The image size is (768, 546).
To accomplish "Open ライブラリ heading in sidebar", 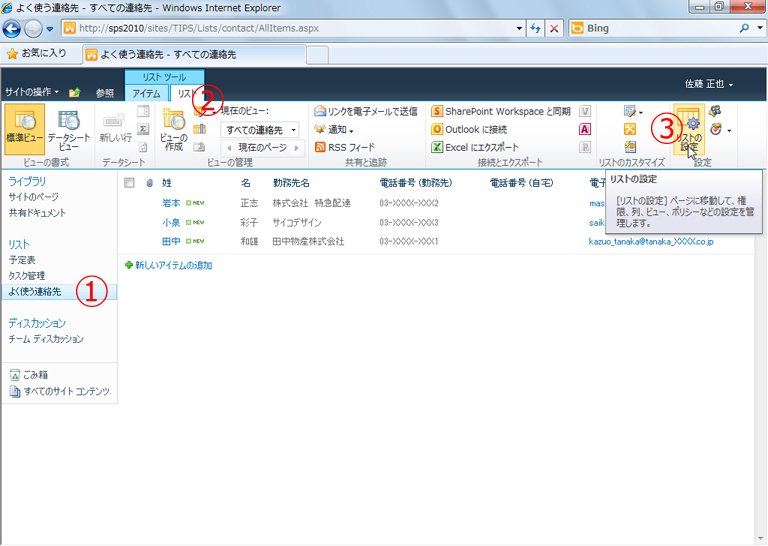I will (27, 181).
